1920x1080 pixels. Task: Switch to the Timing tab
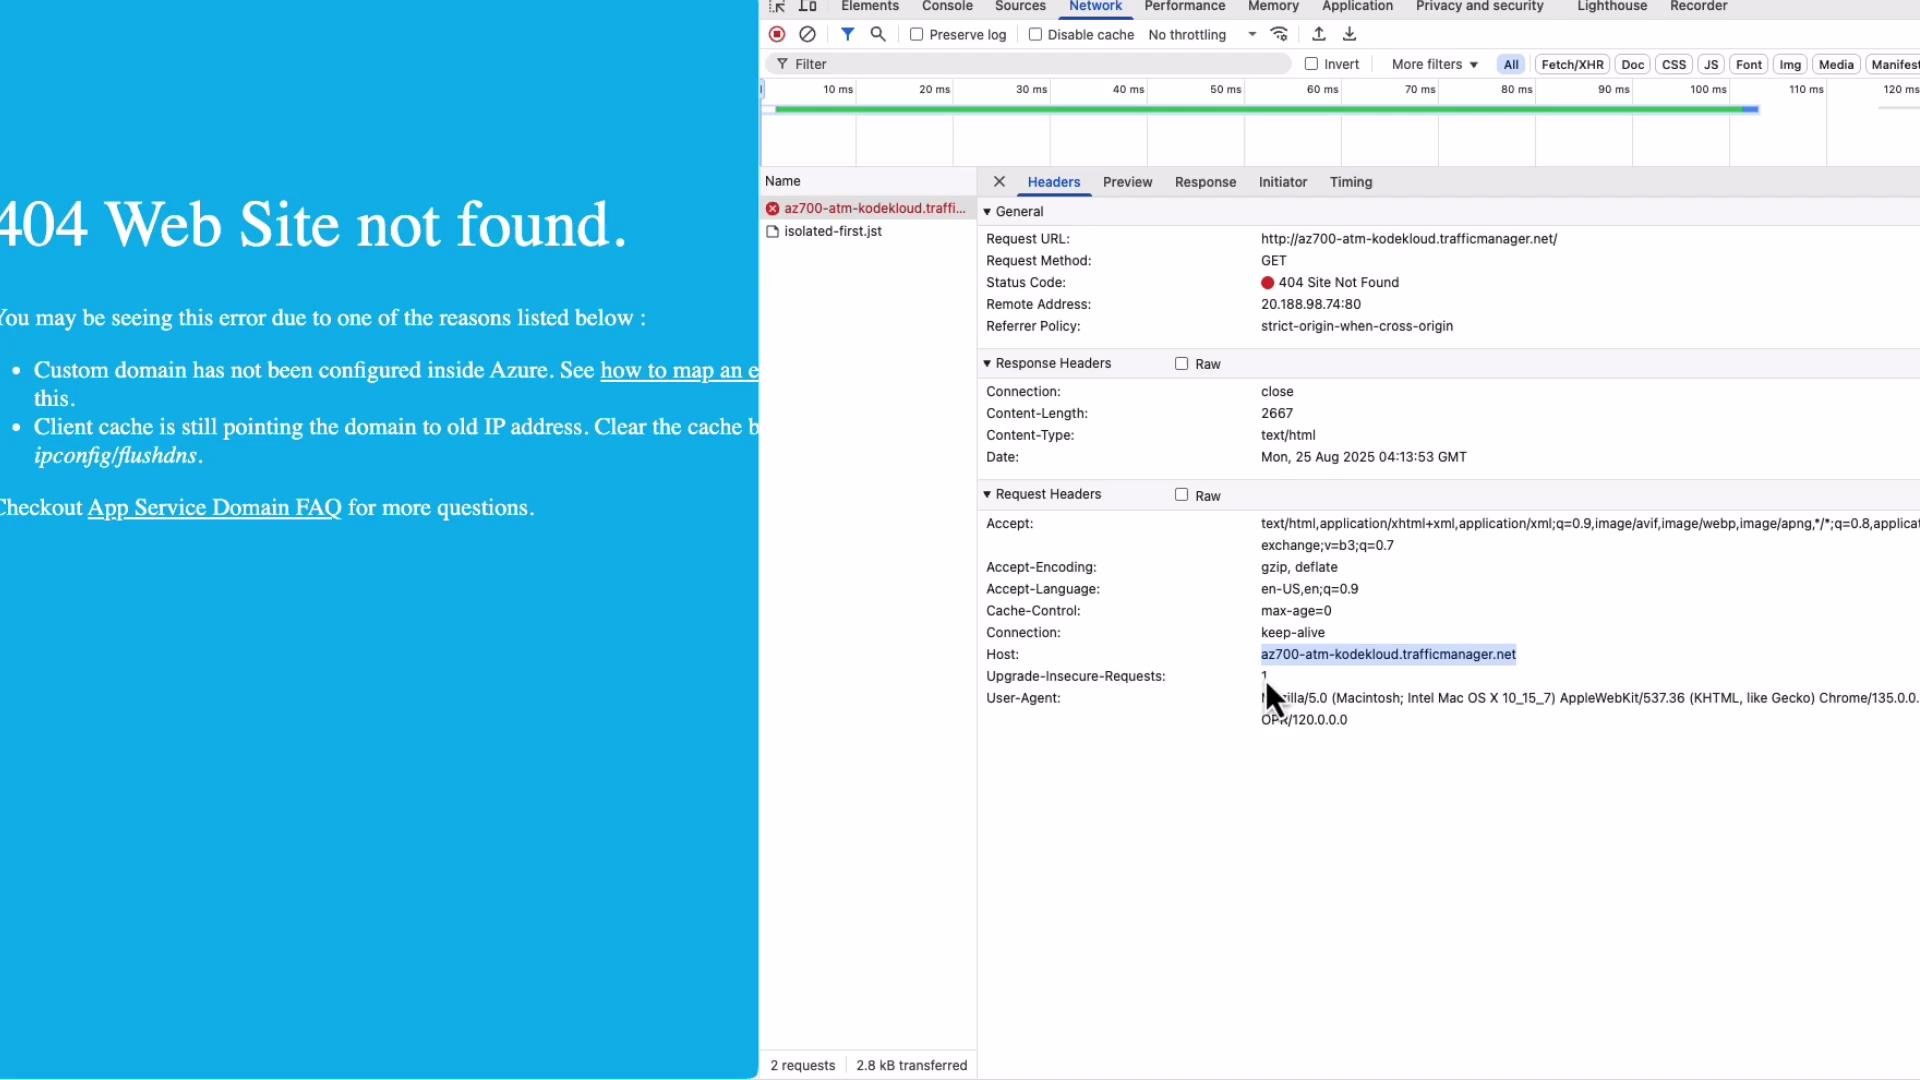(1351, 182)
